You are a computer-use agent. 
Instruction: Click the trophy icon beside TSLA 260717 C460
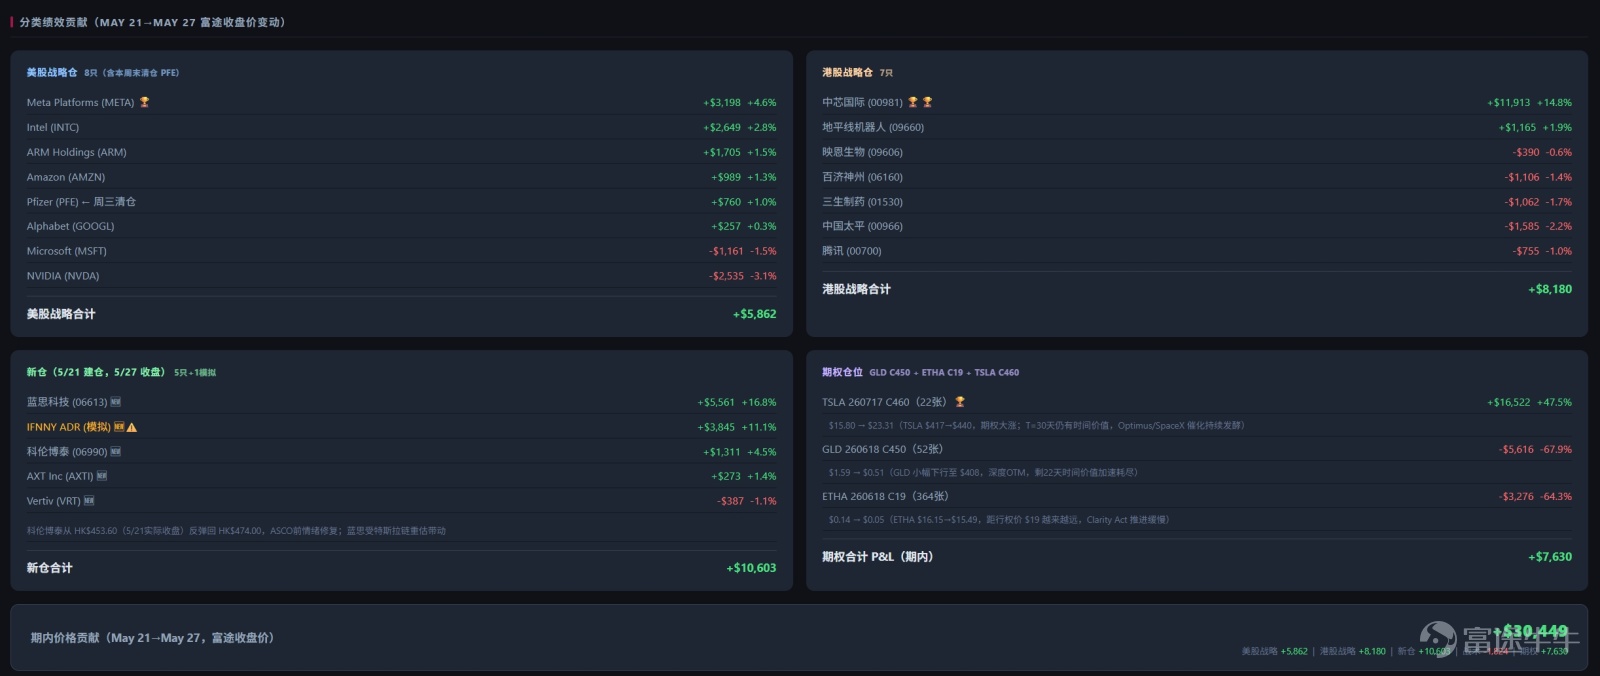tap(960, 402)
